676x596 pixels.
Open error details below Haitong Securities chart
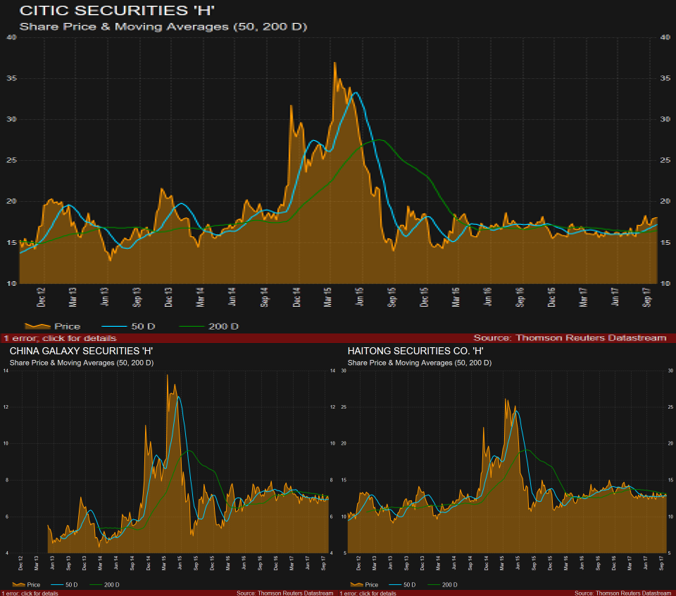[x=368, y=593]
